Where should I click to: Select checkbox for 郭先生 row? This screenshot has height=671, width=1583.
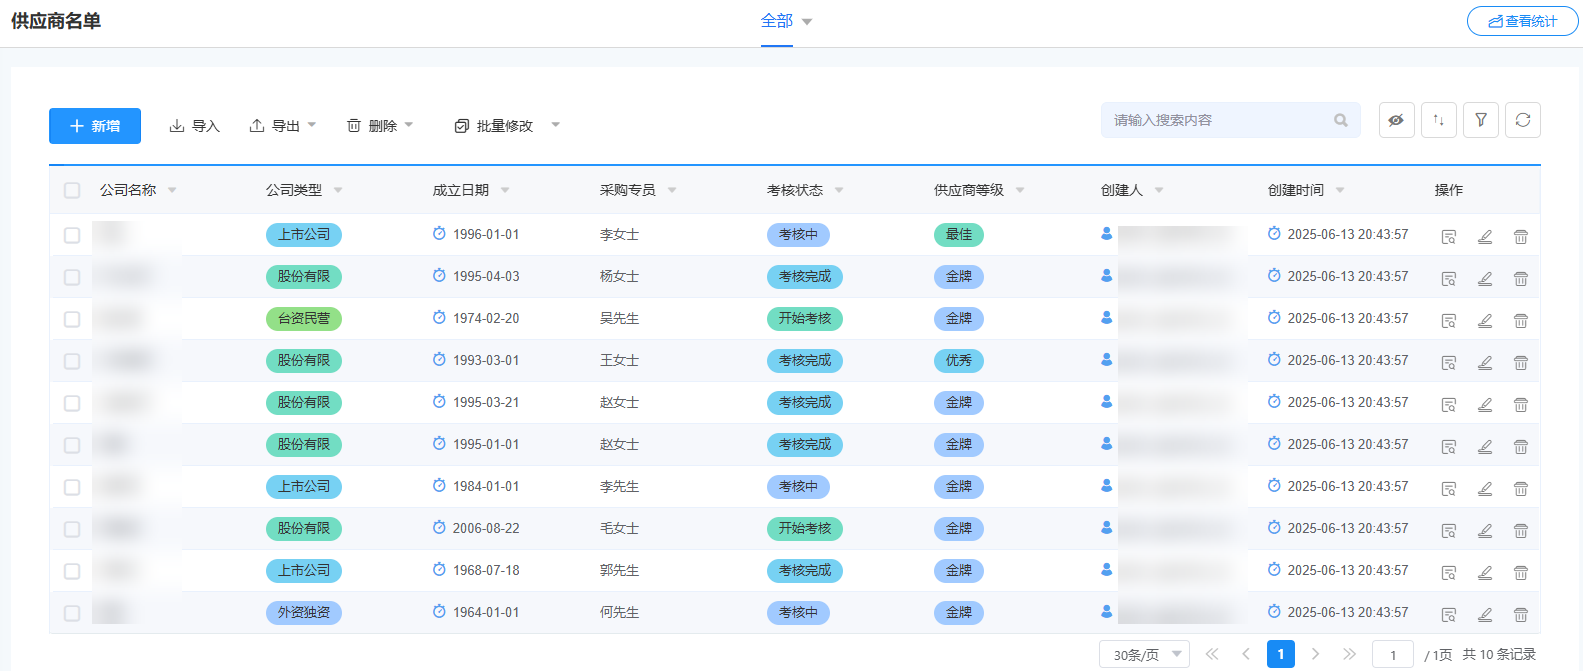point(72,571)
